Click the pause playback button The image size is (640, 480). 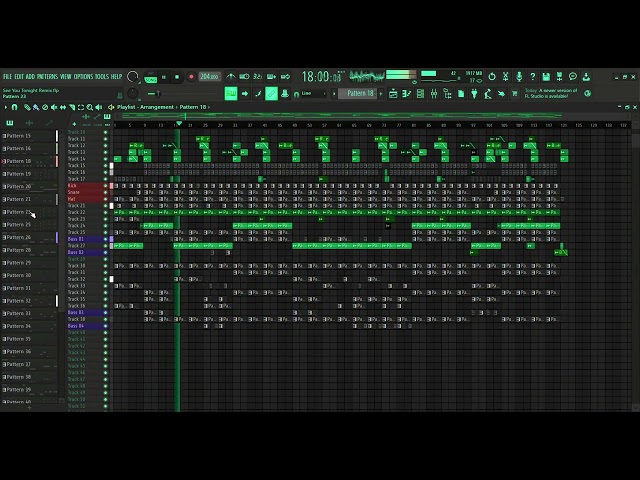[164, 77]
